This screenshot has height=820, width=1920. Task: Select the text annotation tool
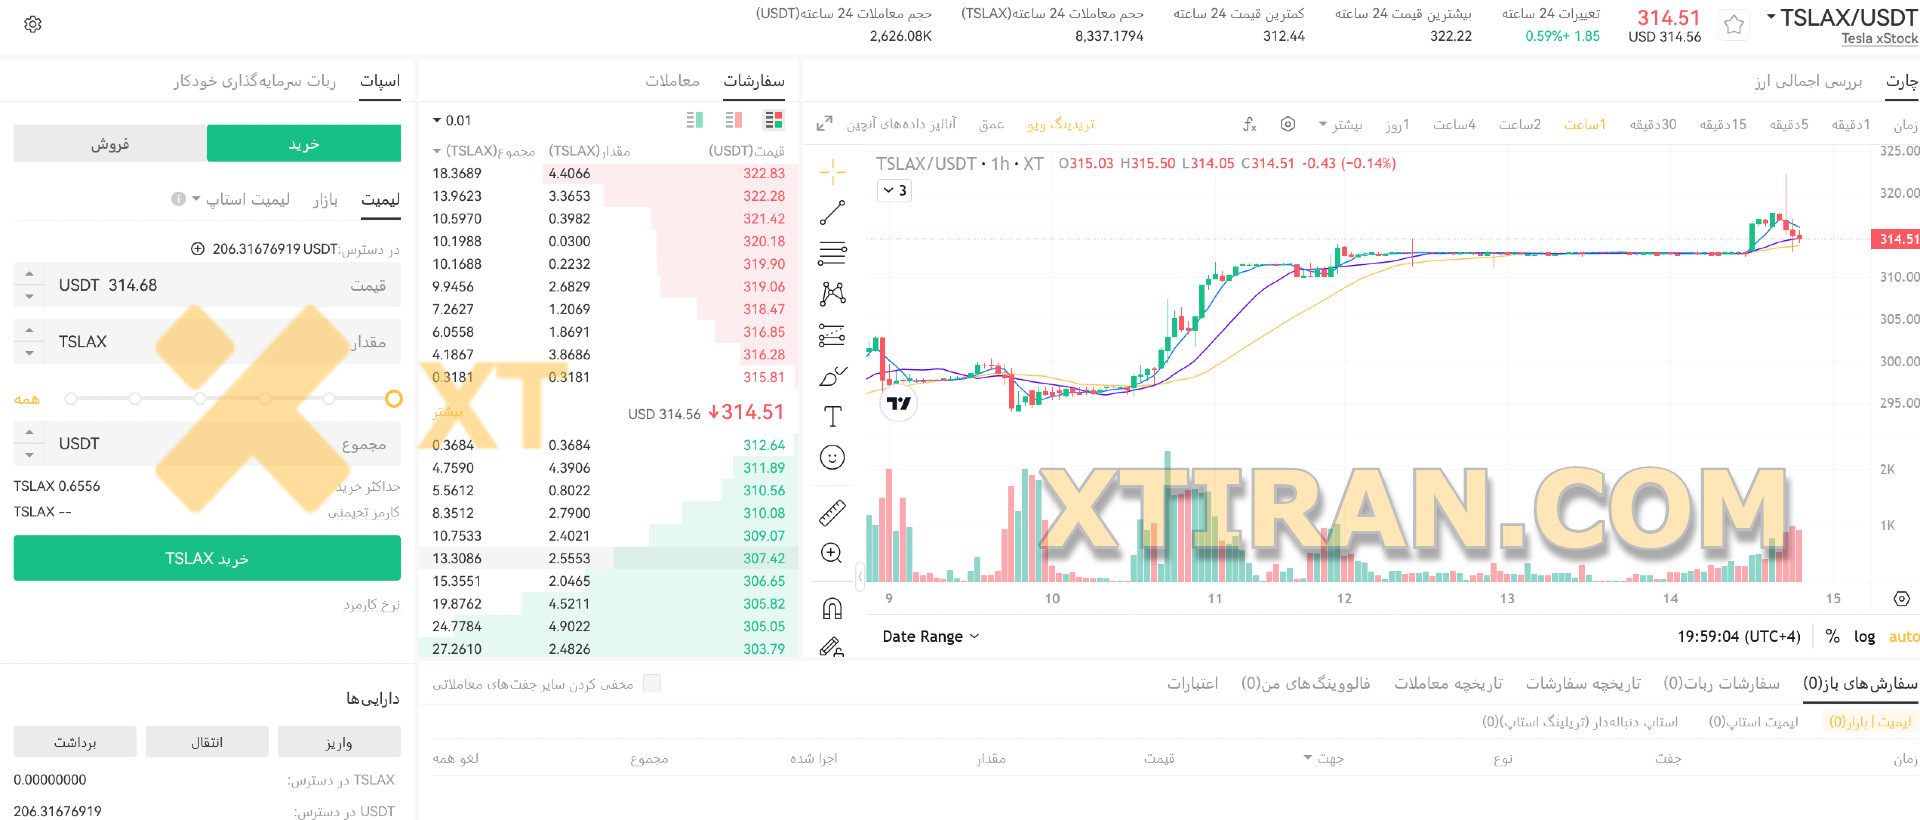point(832,416)
